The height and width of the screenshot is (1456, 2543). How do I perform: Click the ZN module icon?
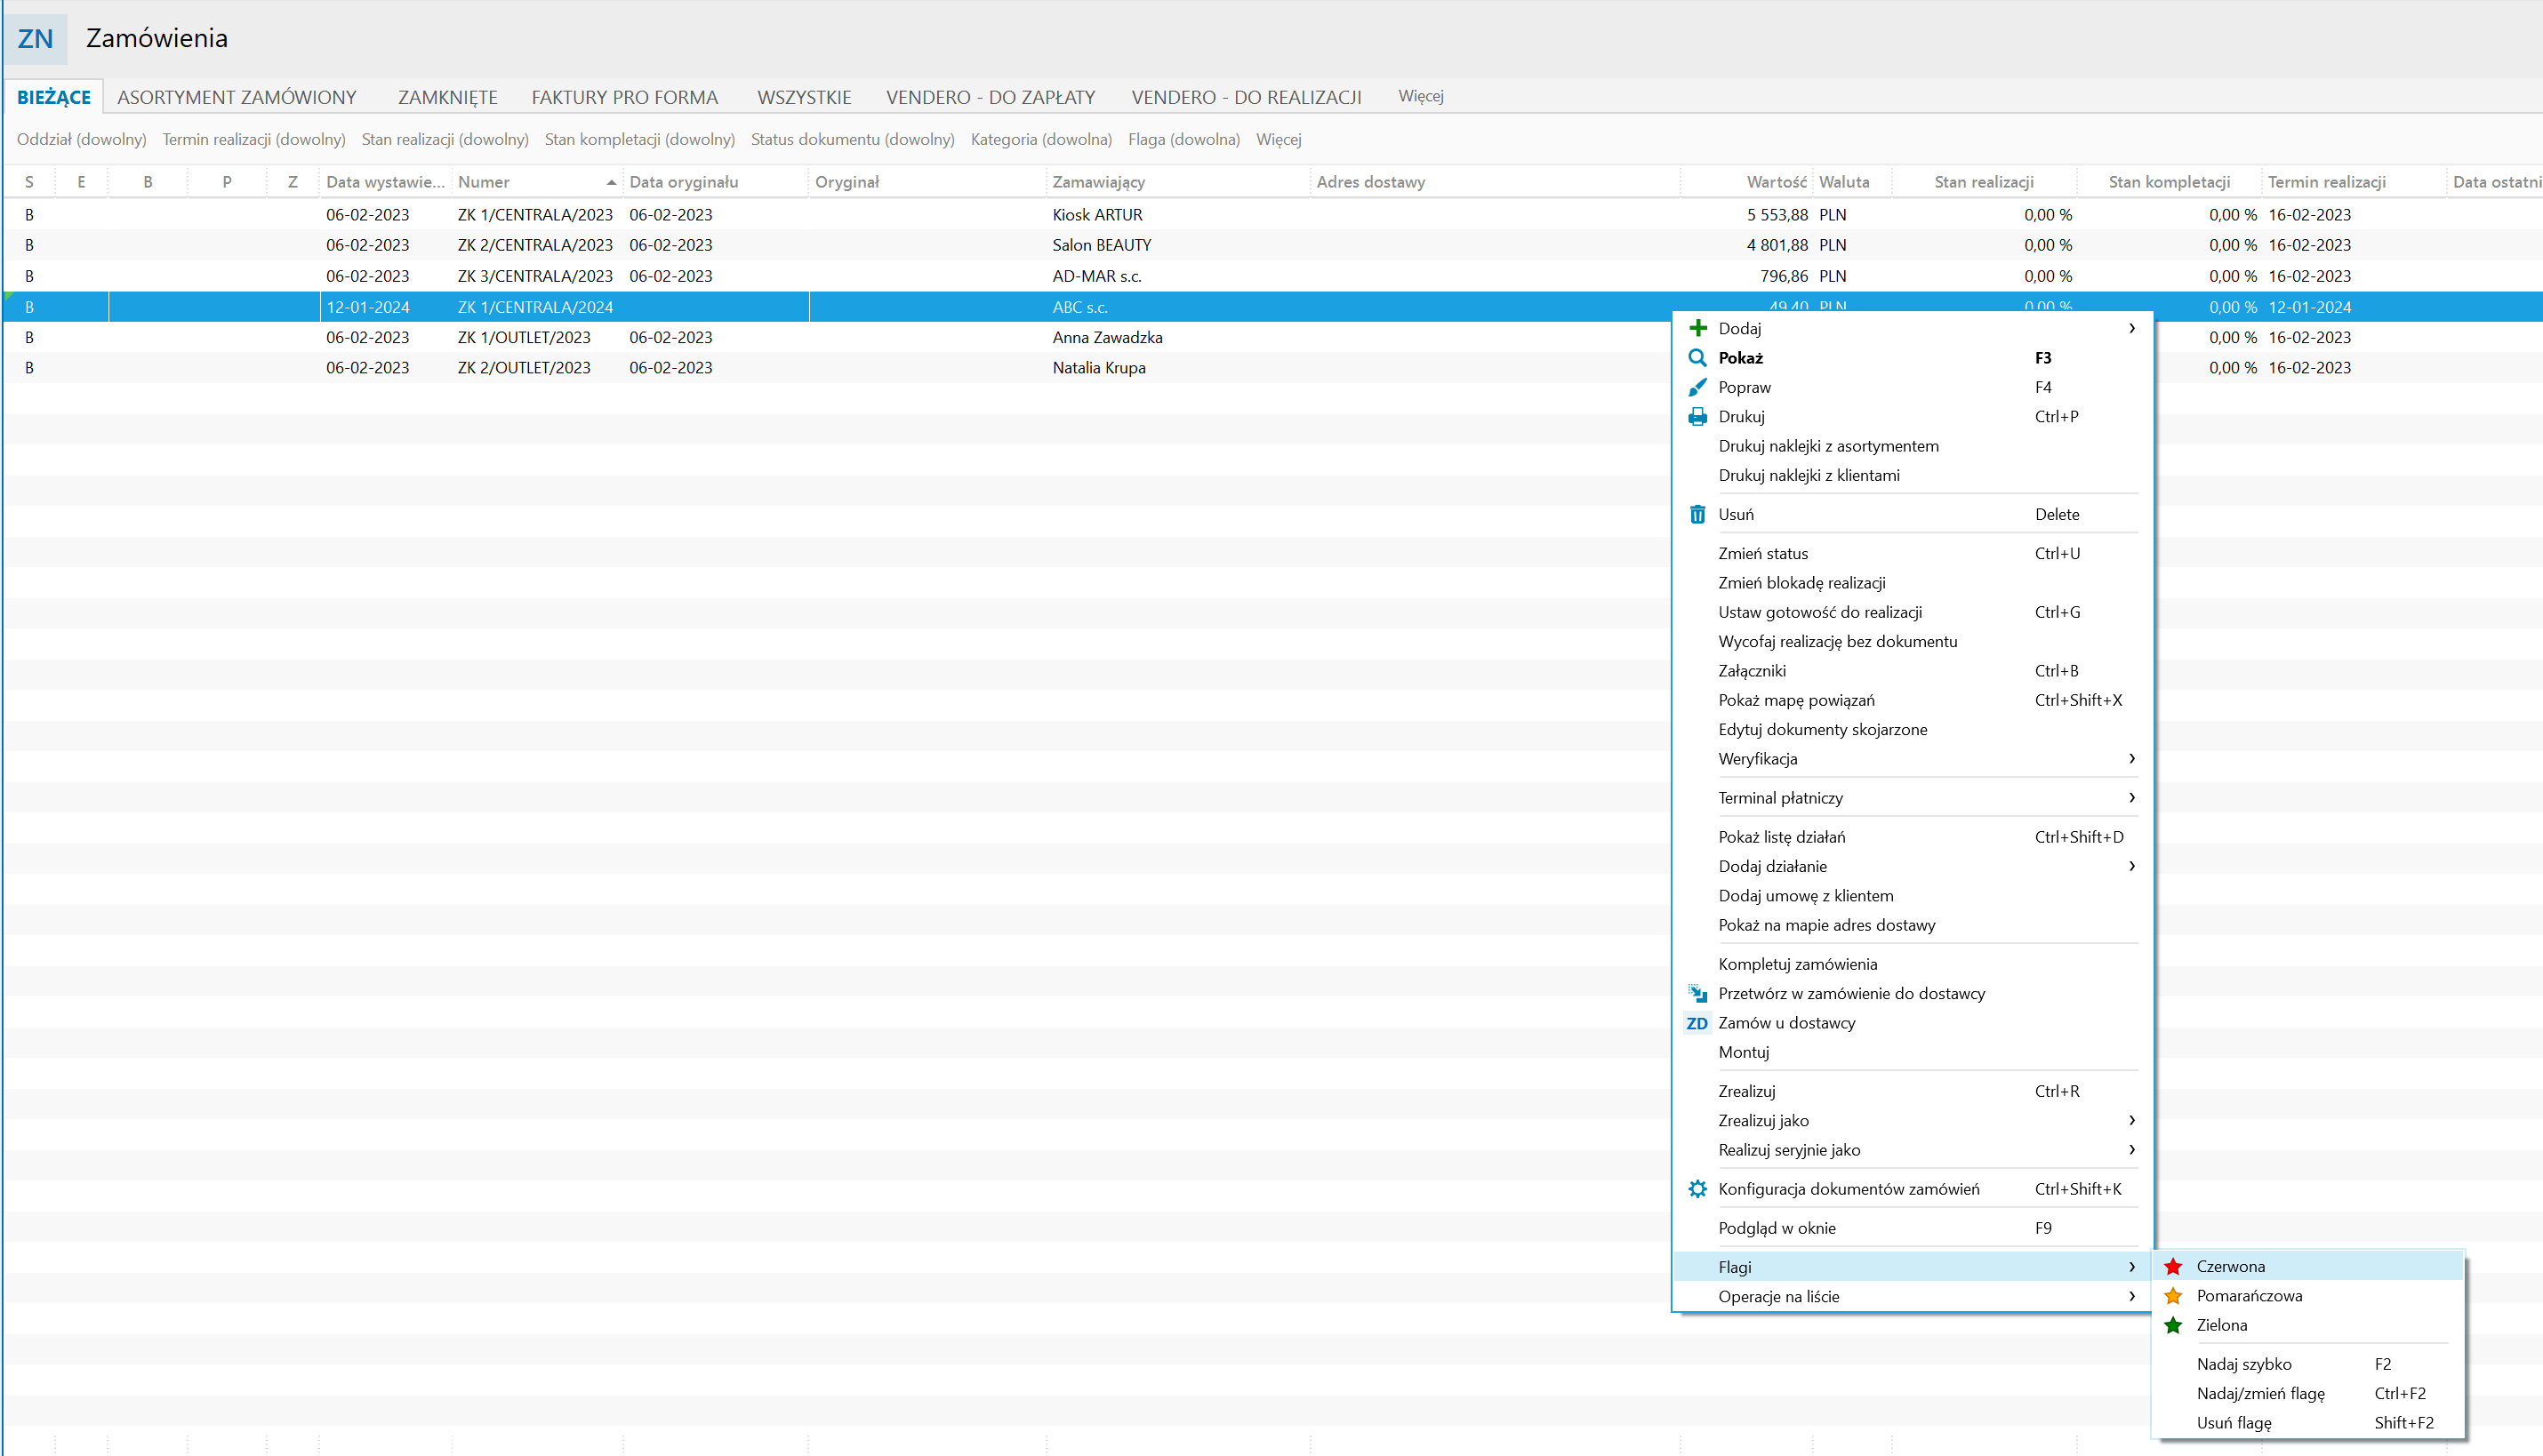[36, 38]
